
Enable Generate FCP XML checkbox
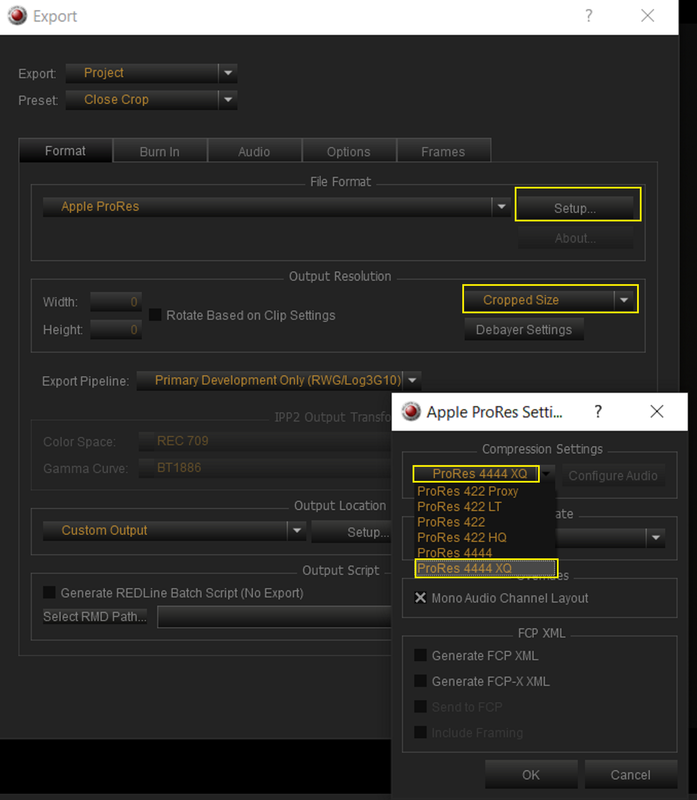[x=420, y=655]
